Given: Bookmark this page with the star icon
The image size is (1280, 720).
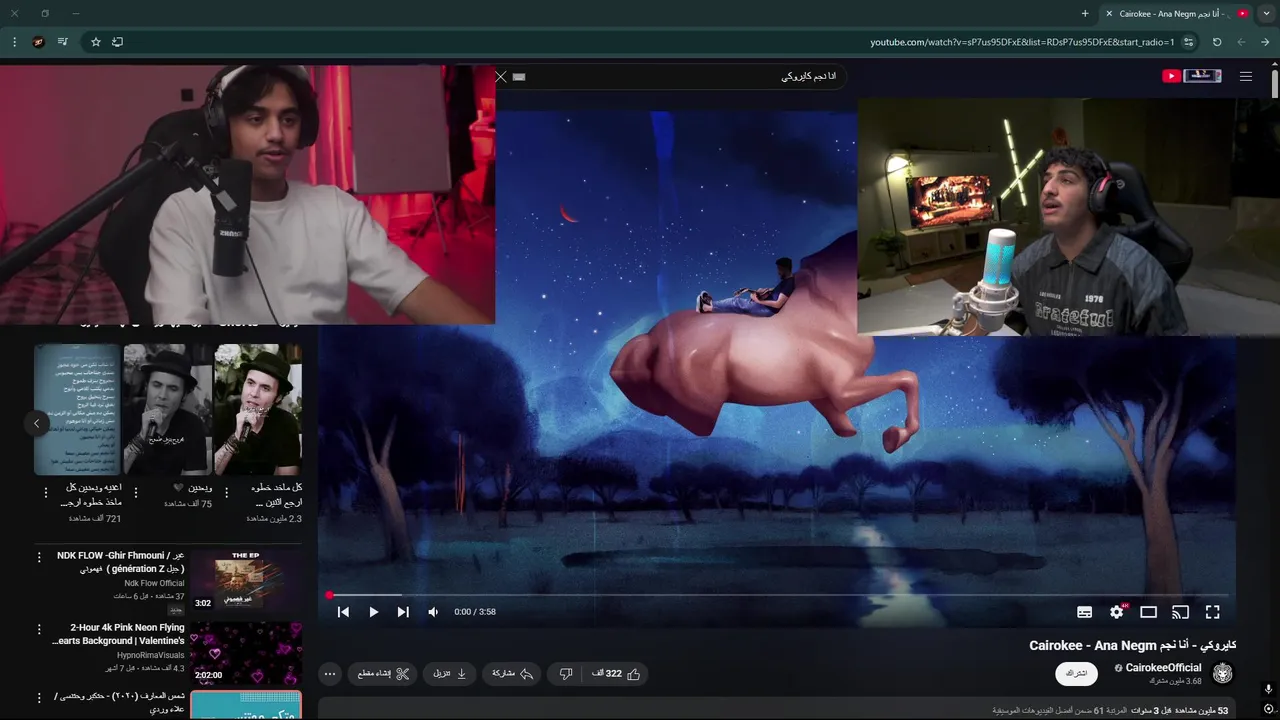Looking at the screenshot, I should coord(96,42).
